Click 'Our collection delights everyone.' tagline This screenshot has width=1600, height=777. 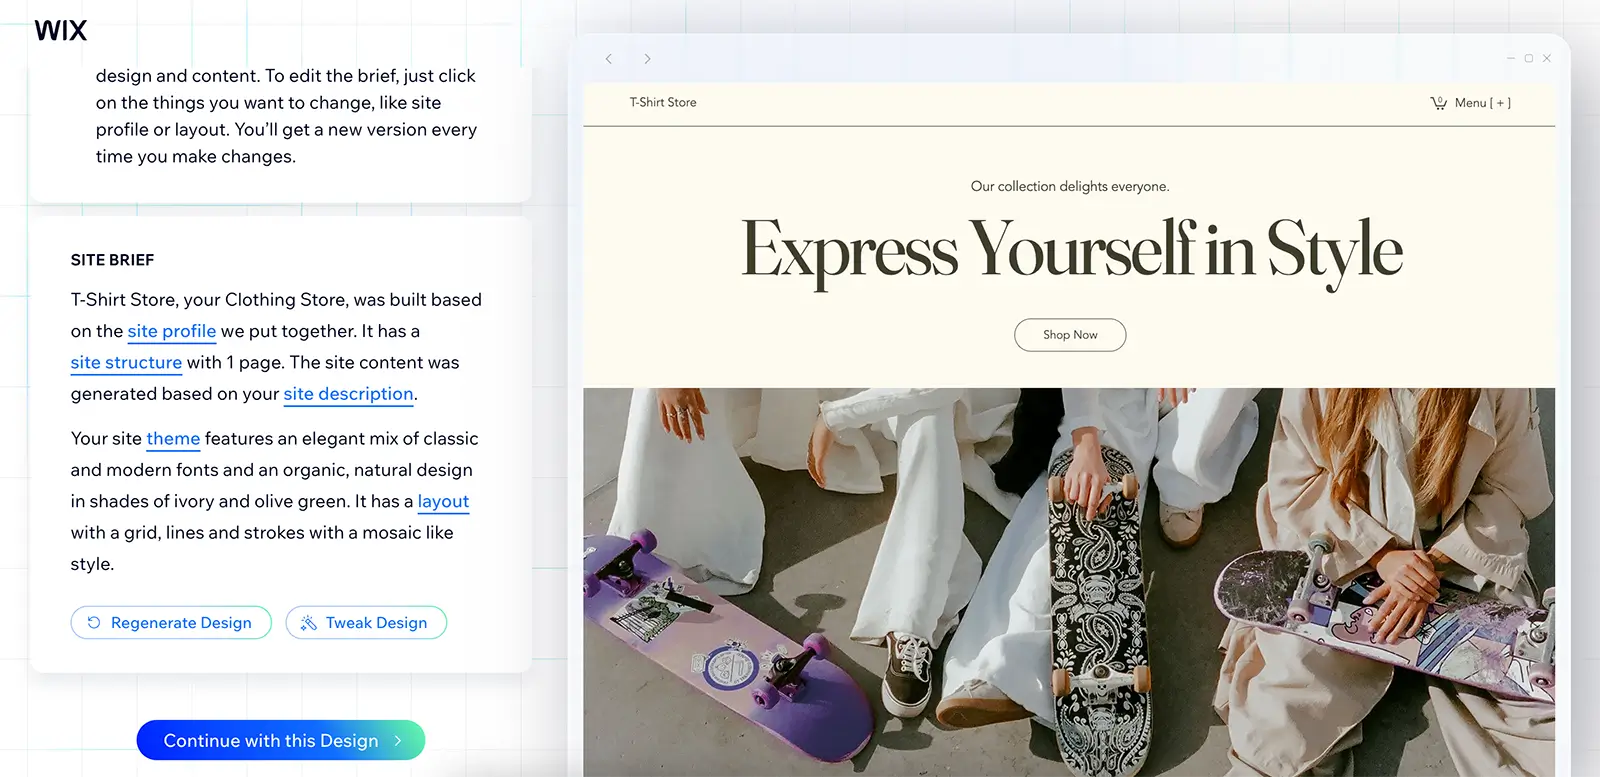(1070, 186)
